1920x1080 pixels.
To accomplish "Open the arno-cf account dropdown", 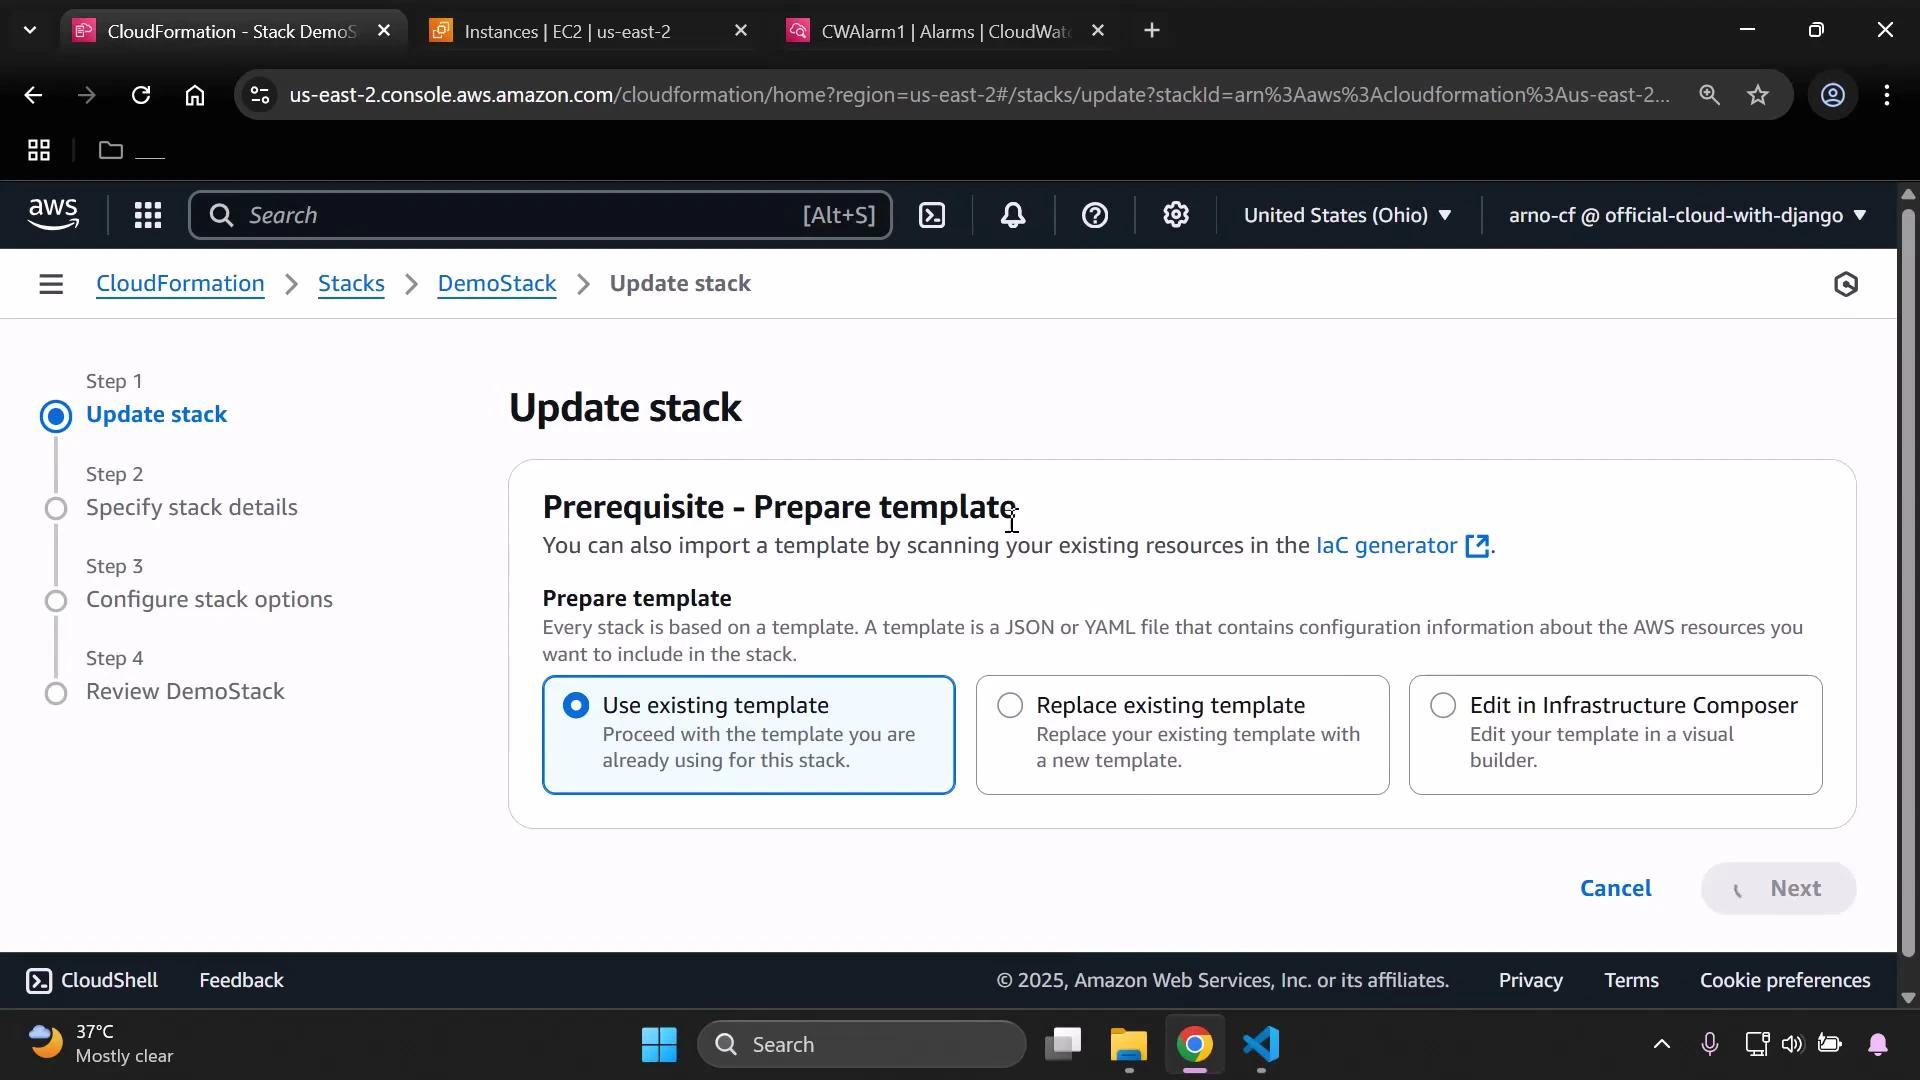I will coord(1685,214).
